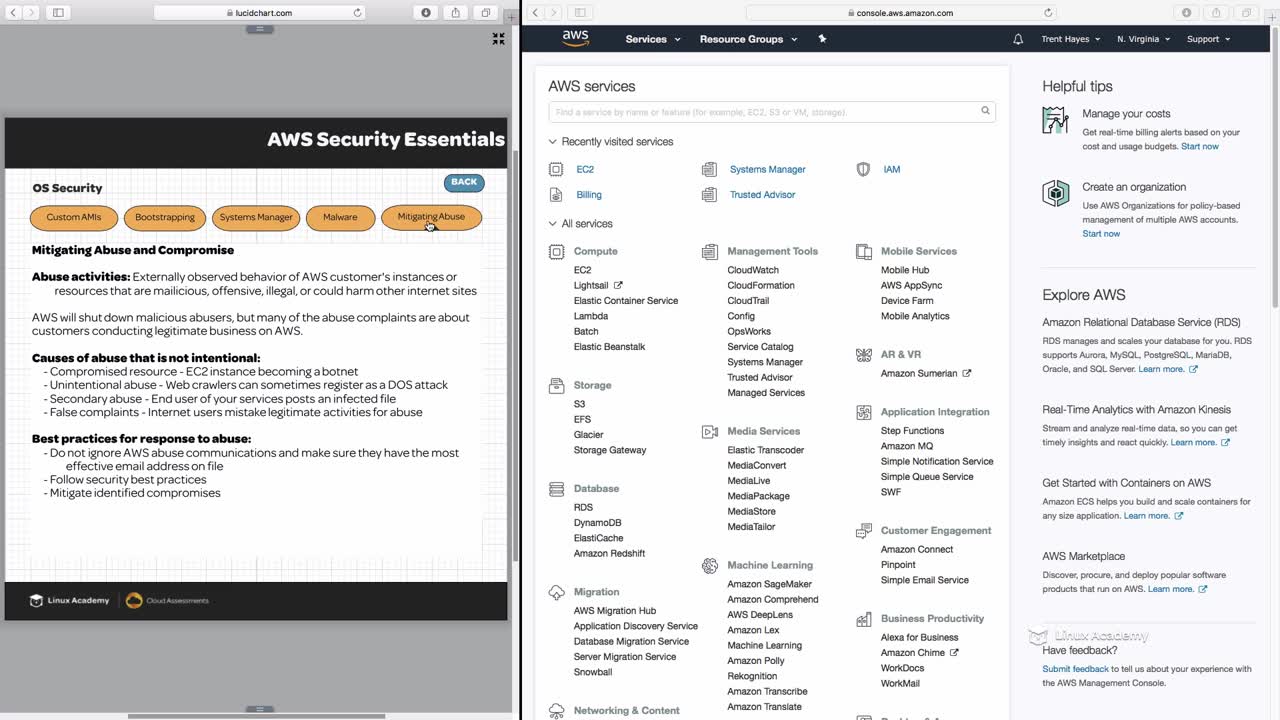The height and width of the screenshot is (720, 1280).
Task: Click the console.aws.amazon.com address bar
Action: click(x=900, y=13)
